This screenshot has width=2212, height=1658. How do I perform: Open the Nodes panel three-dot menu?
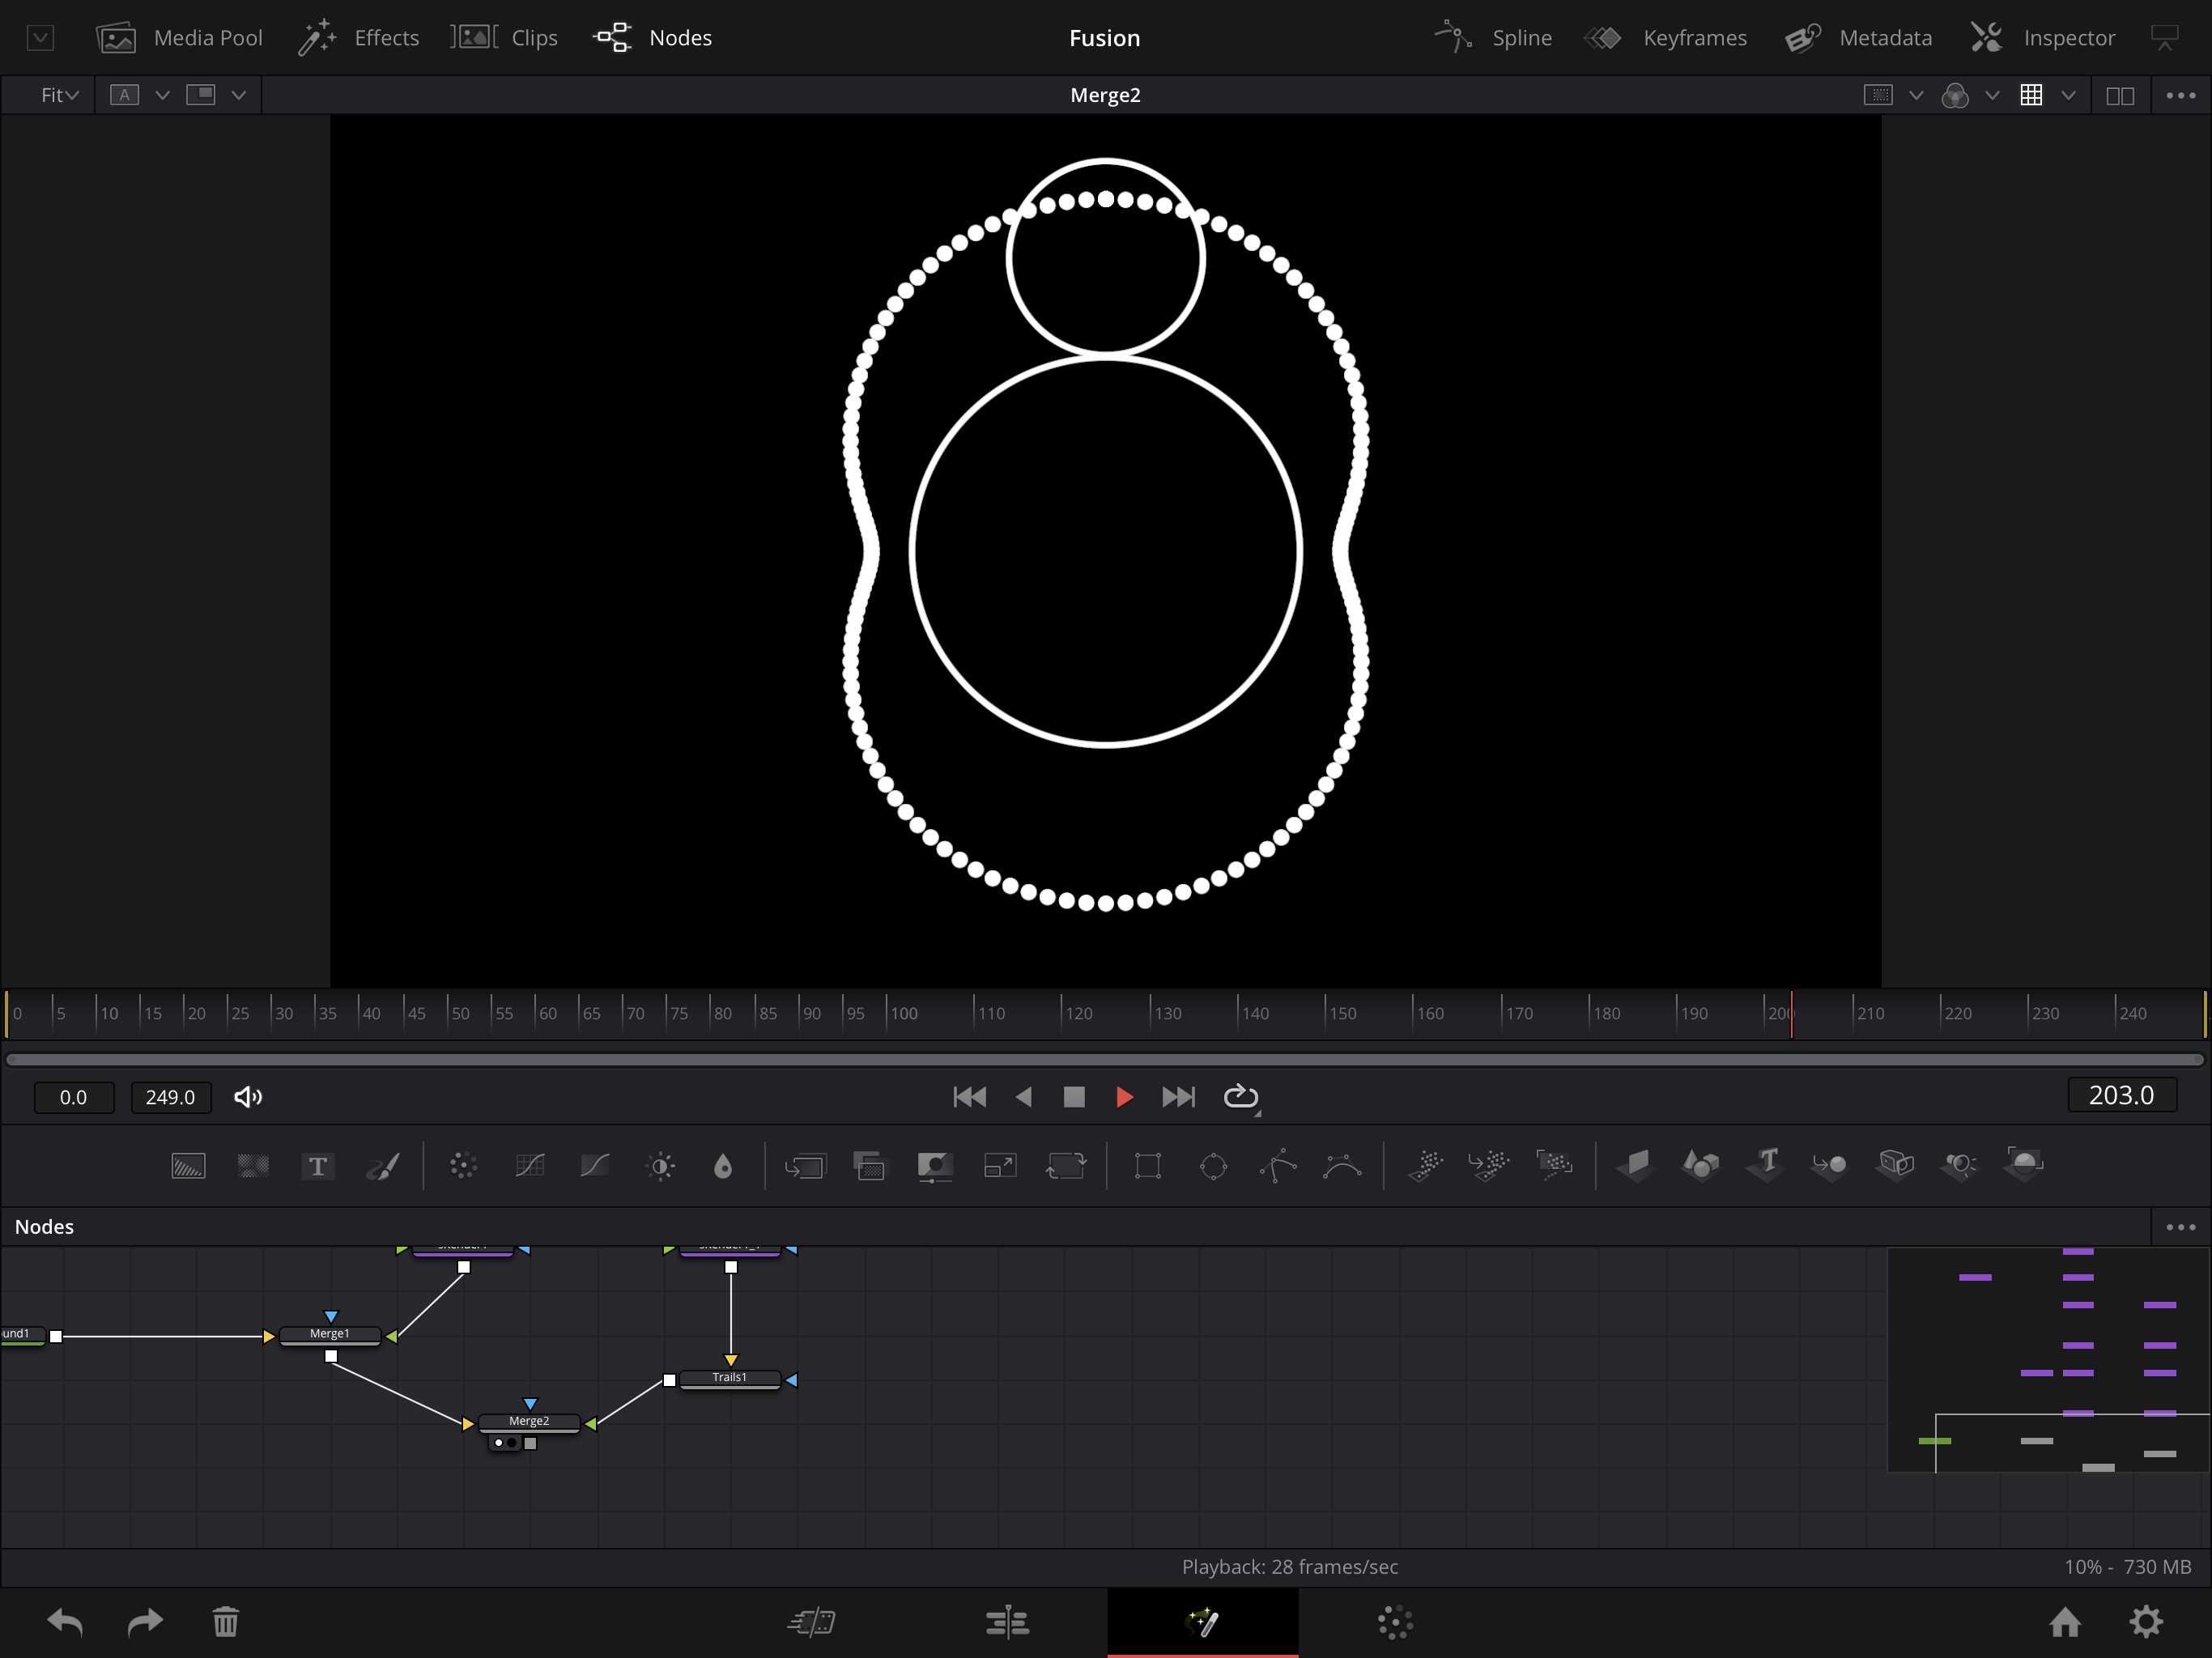pos(2180,1227)
